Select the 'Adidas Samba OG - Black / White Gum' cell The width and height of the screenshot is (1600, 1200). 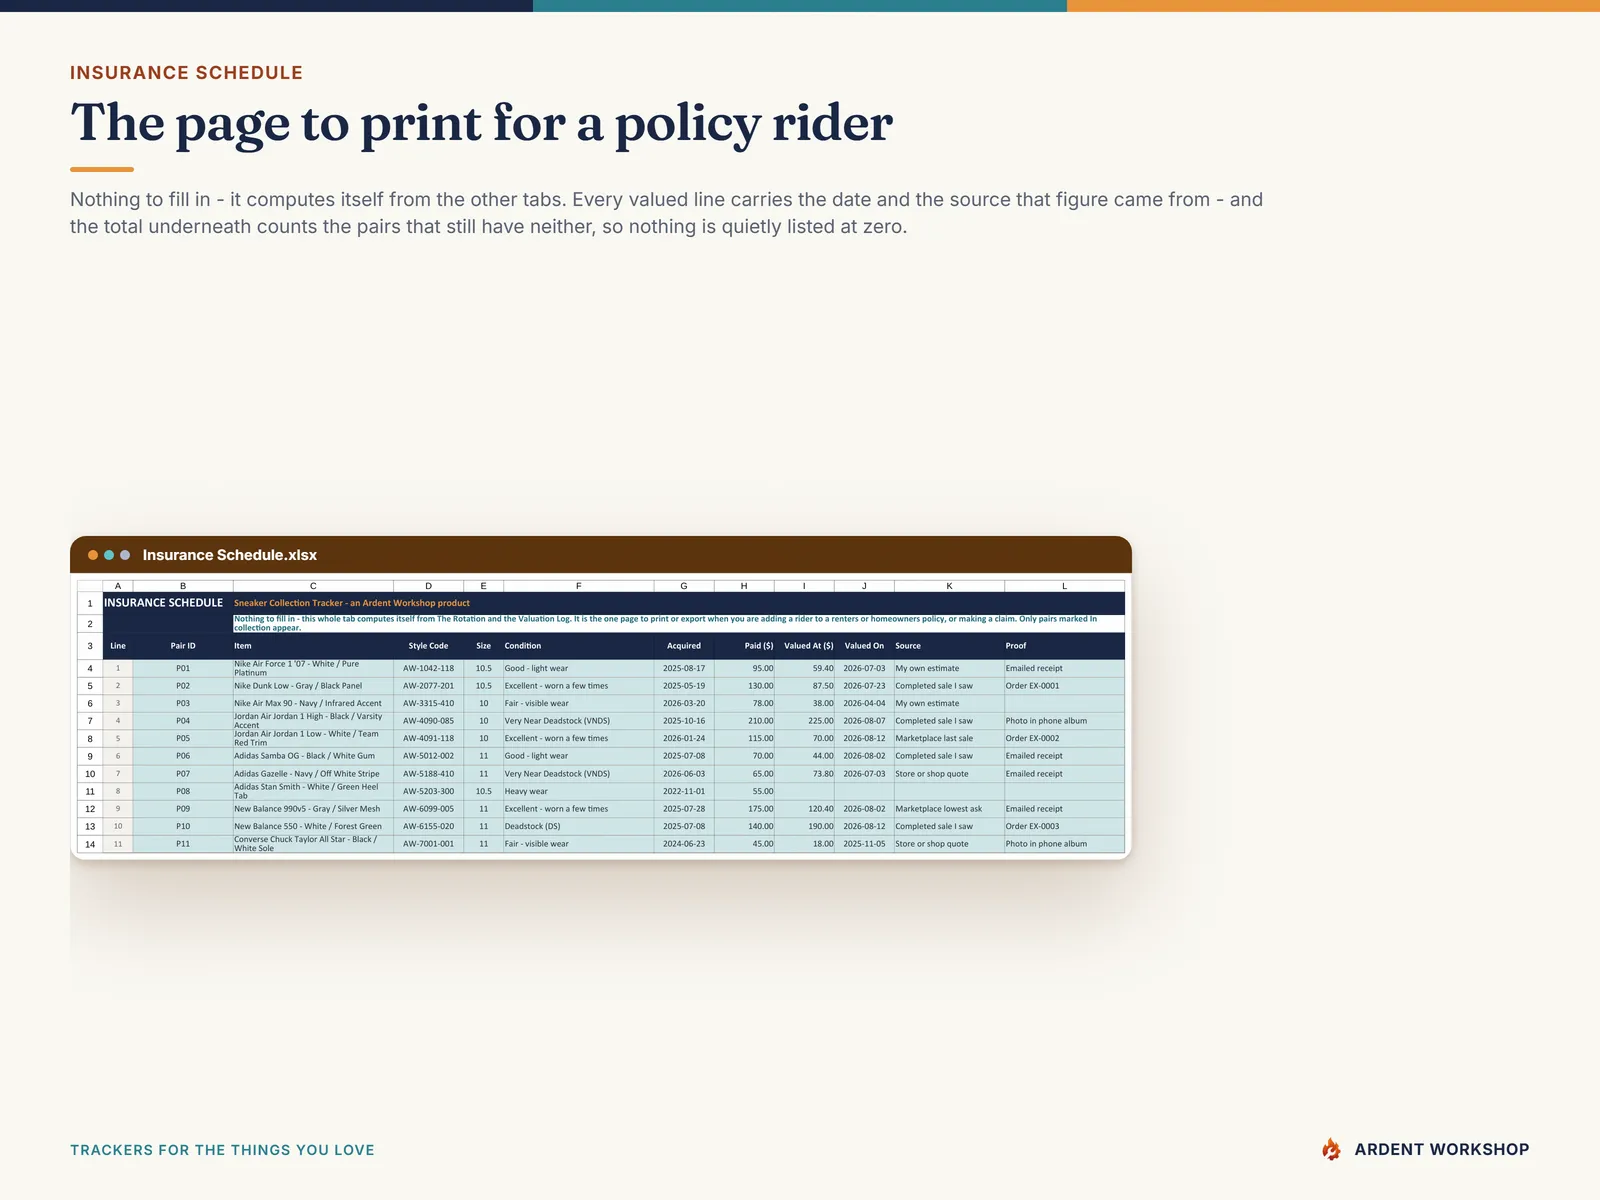pyautogui.click(x=313, y=756)
